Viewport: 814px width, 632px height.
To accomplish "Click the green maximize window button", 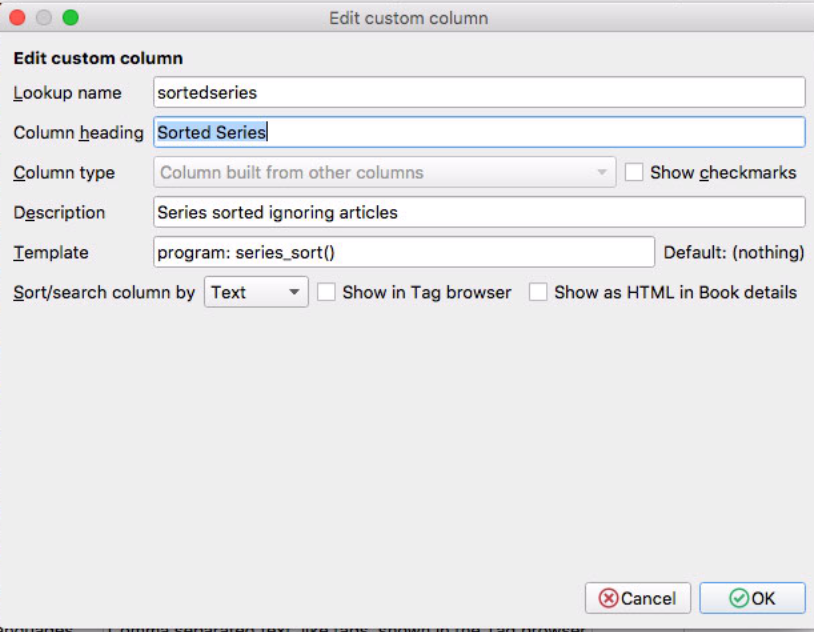I will click(x=70, y=18).
